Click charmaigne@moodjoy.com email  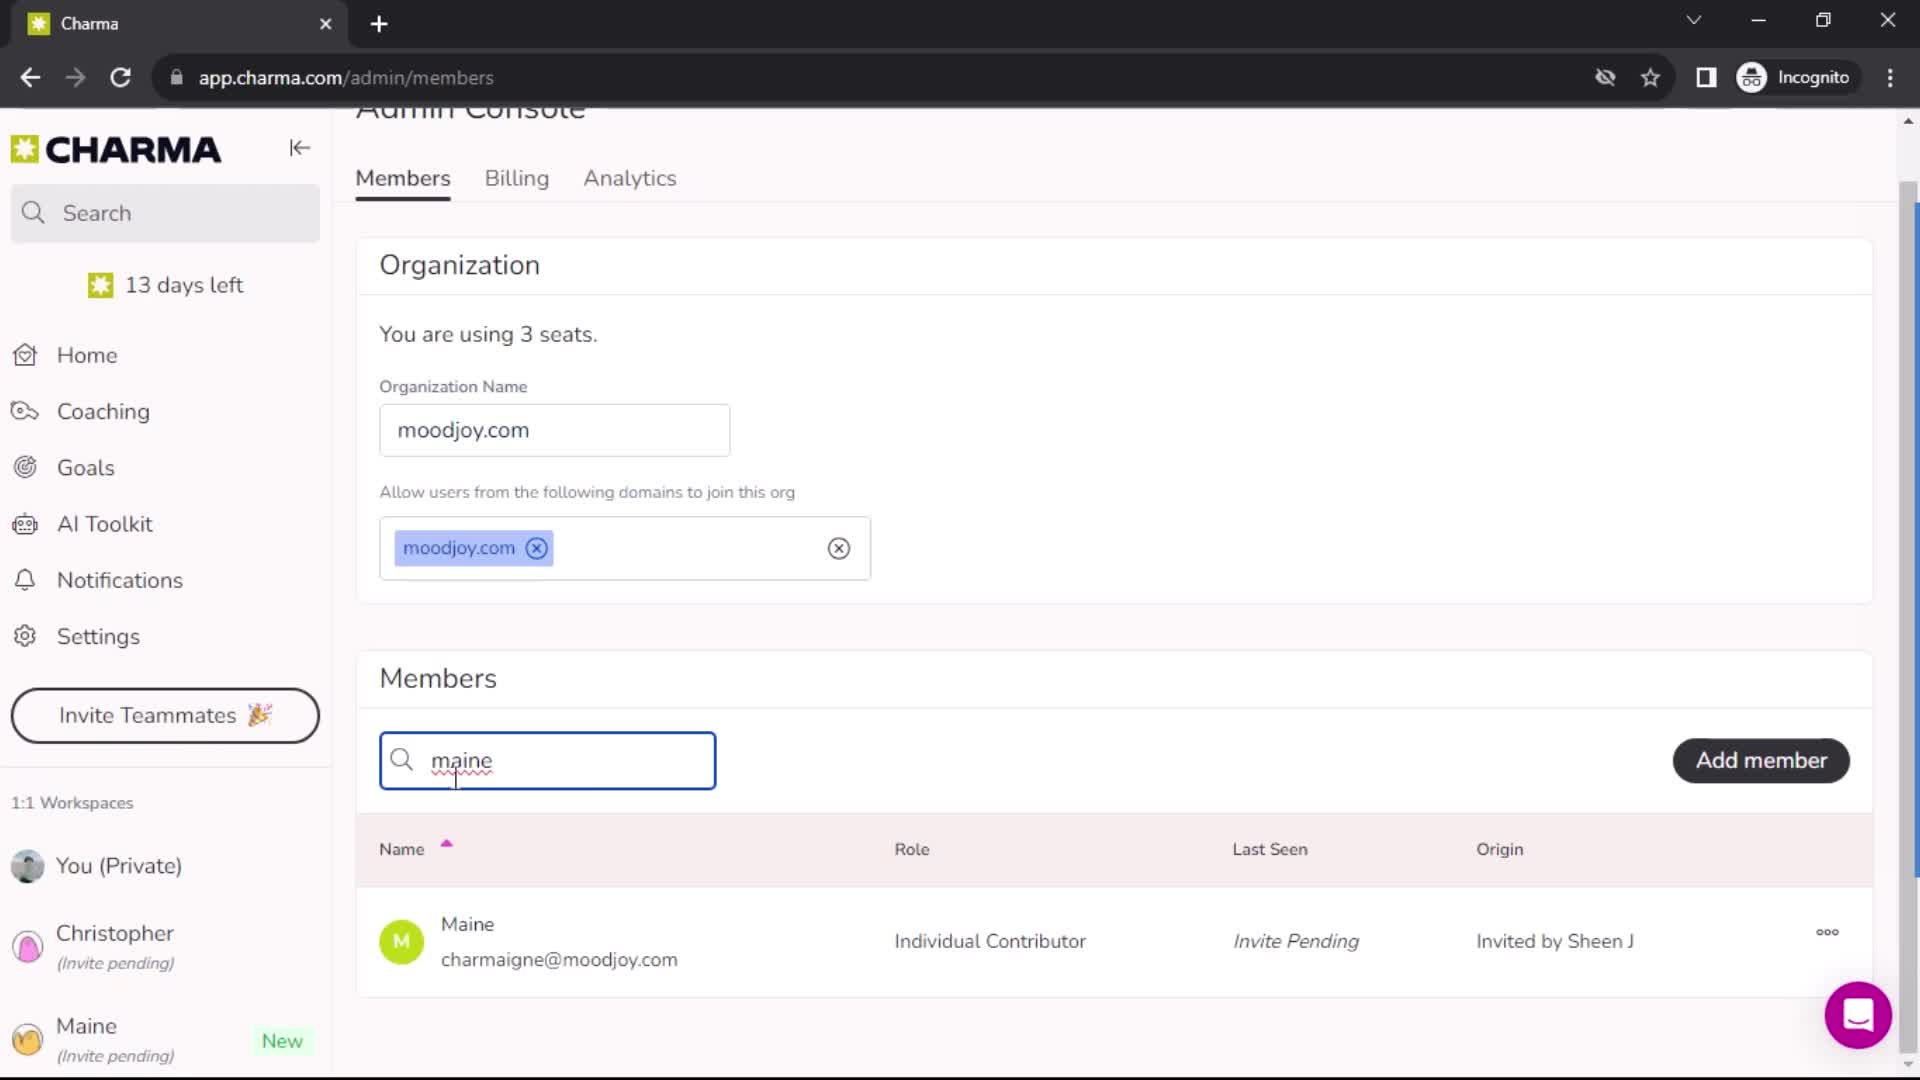pos(559,960)
